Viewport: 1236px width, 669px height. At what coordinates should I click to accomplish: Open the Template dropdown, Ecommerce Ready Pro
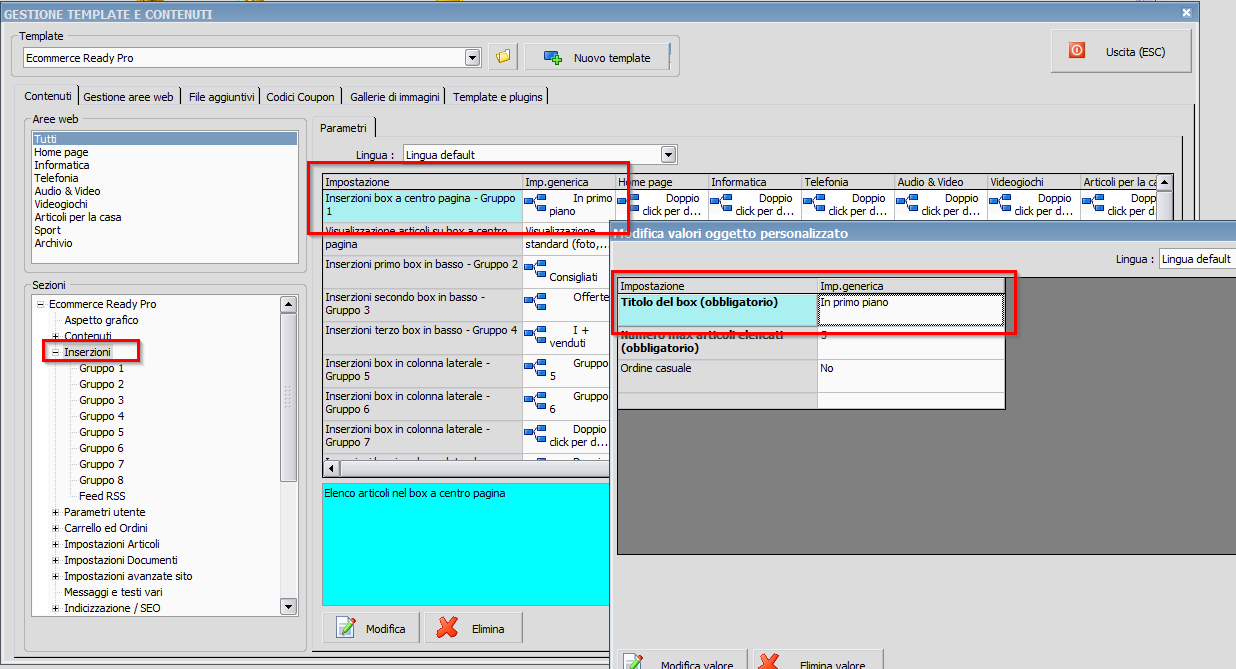[x=473, y=58]
